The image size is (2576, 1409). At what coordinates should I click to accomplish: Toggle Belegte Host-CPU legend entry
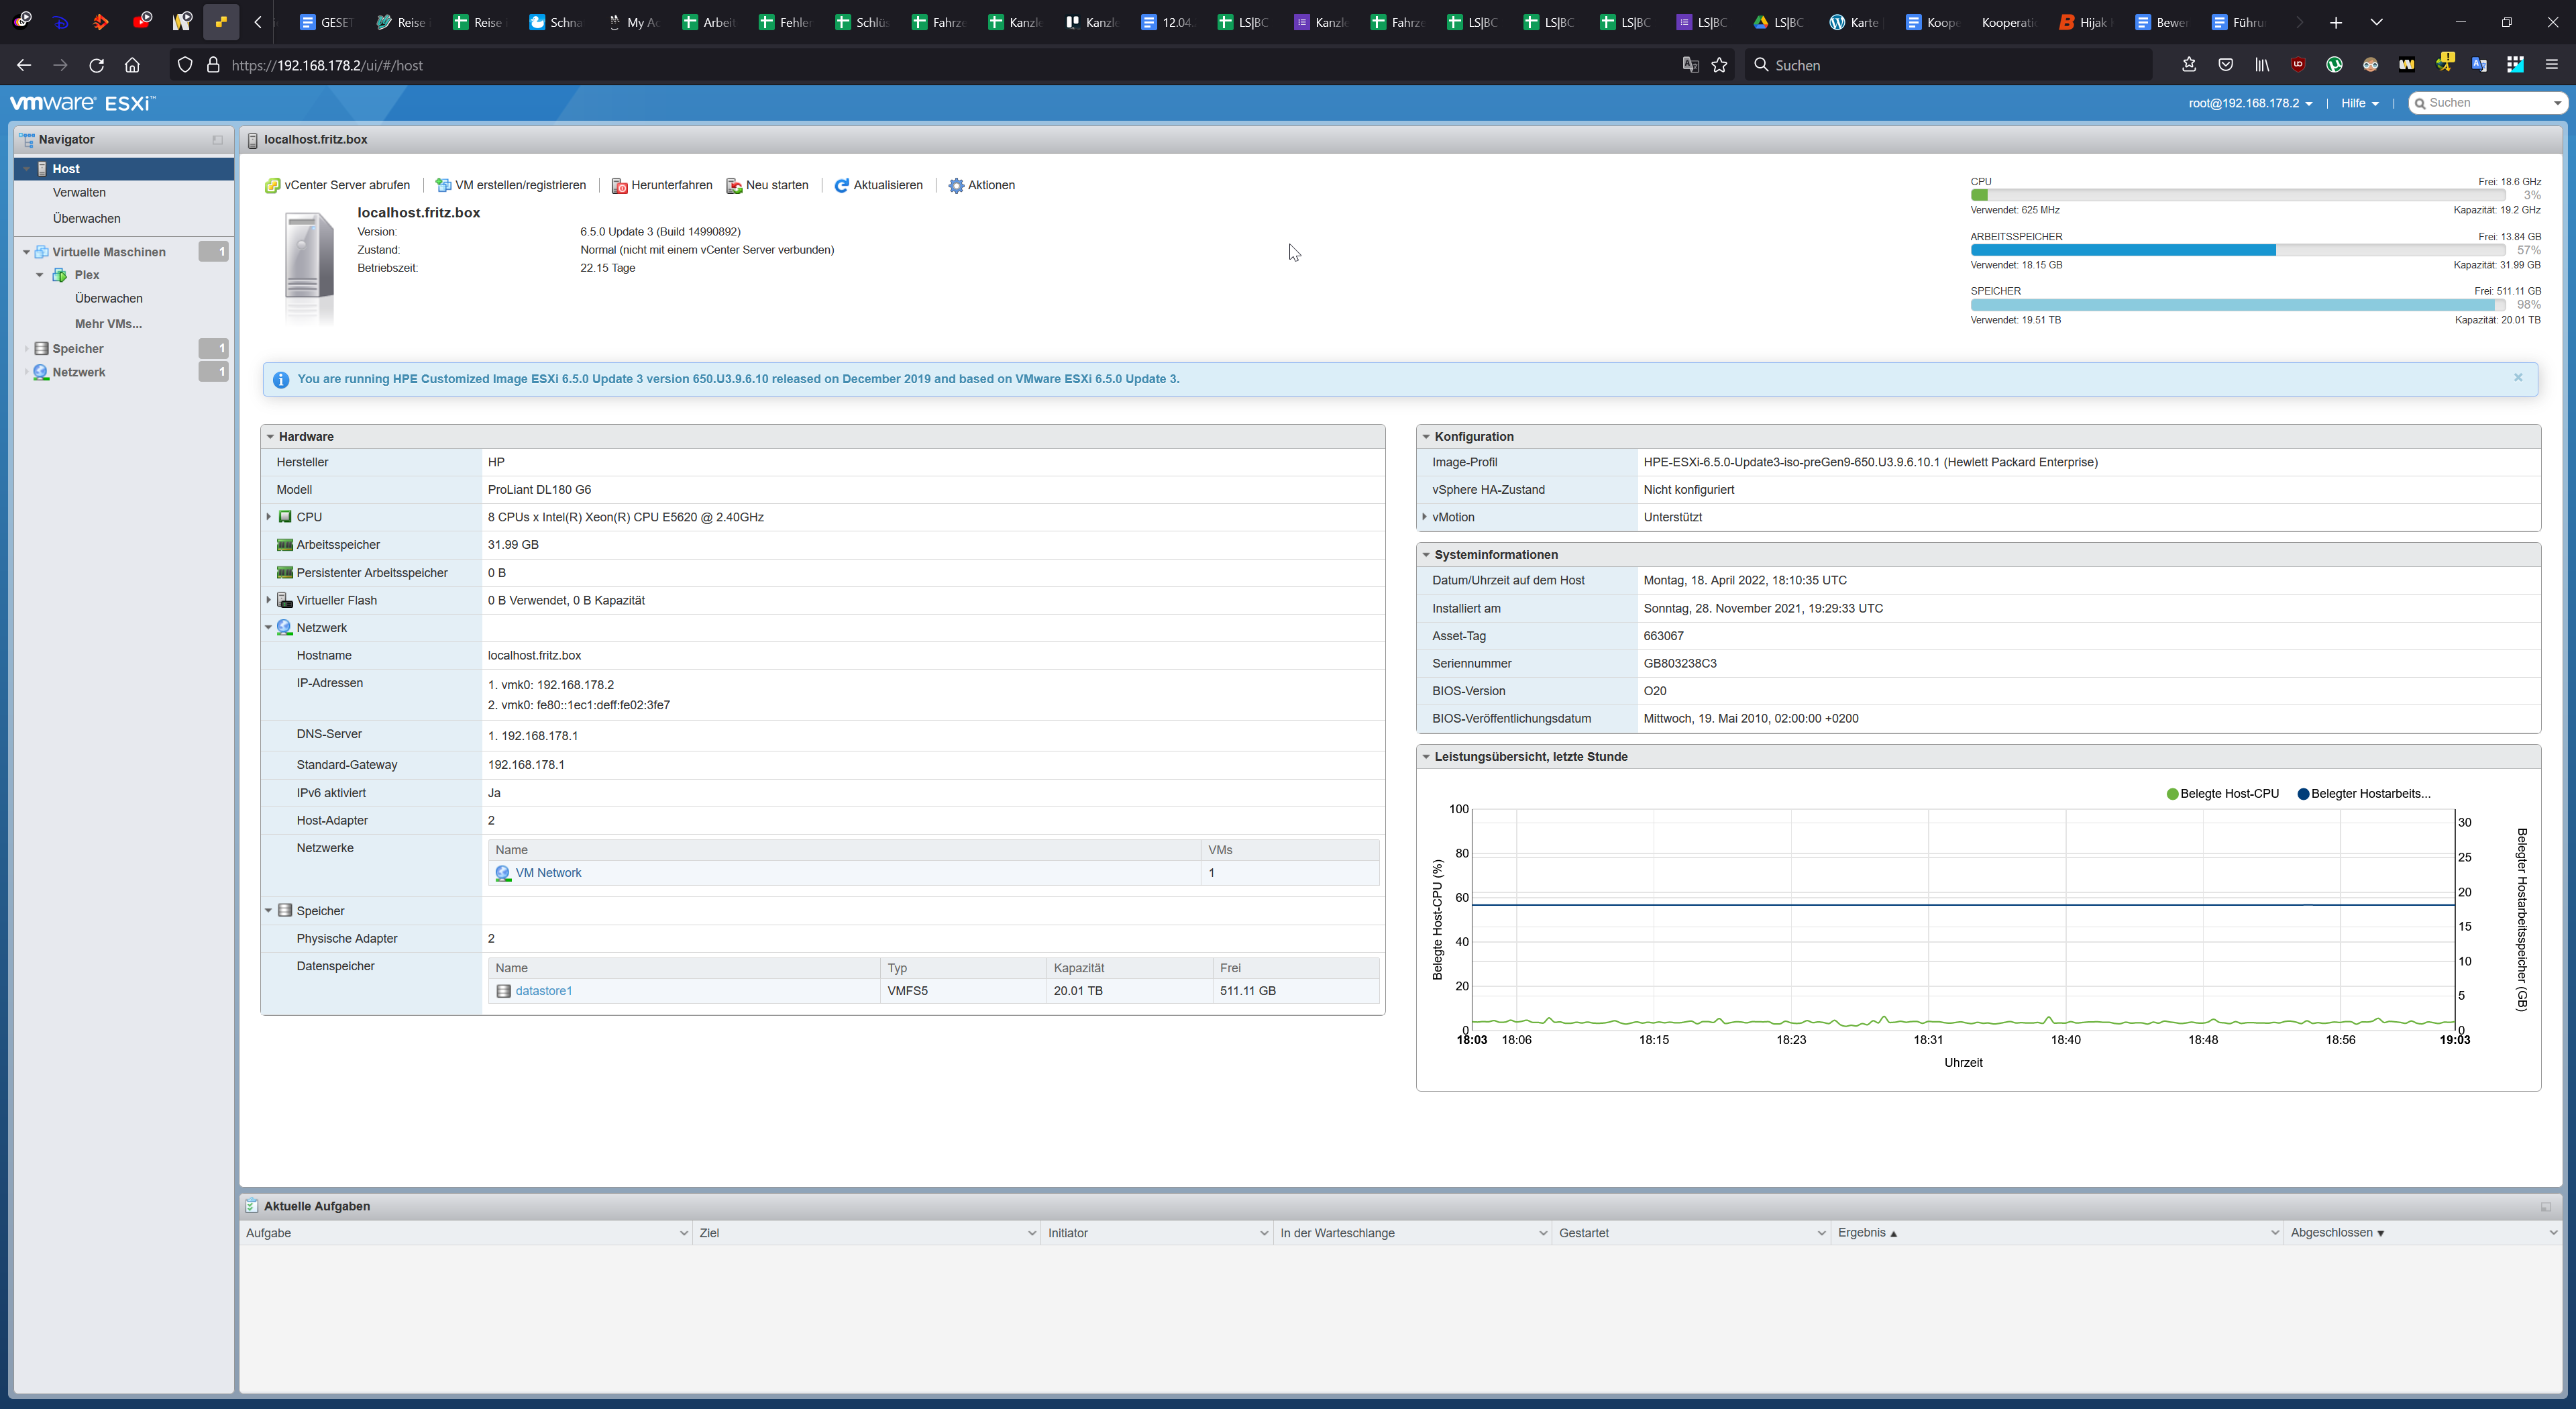click(x=2222, y=794)
